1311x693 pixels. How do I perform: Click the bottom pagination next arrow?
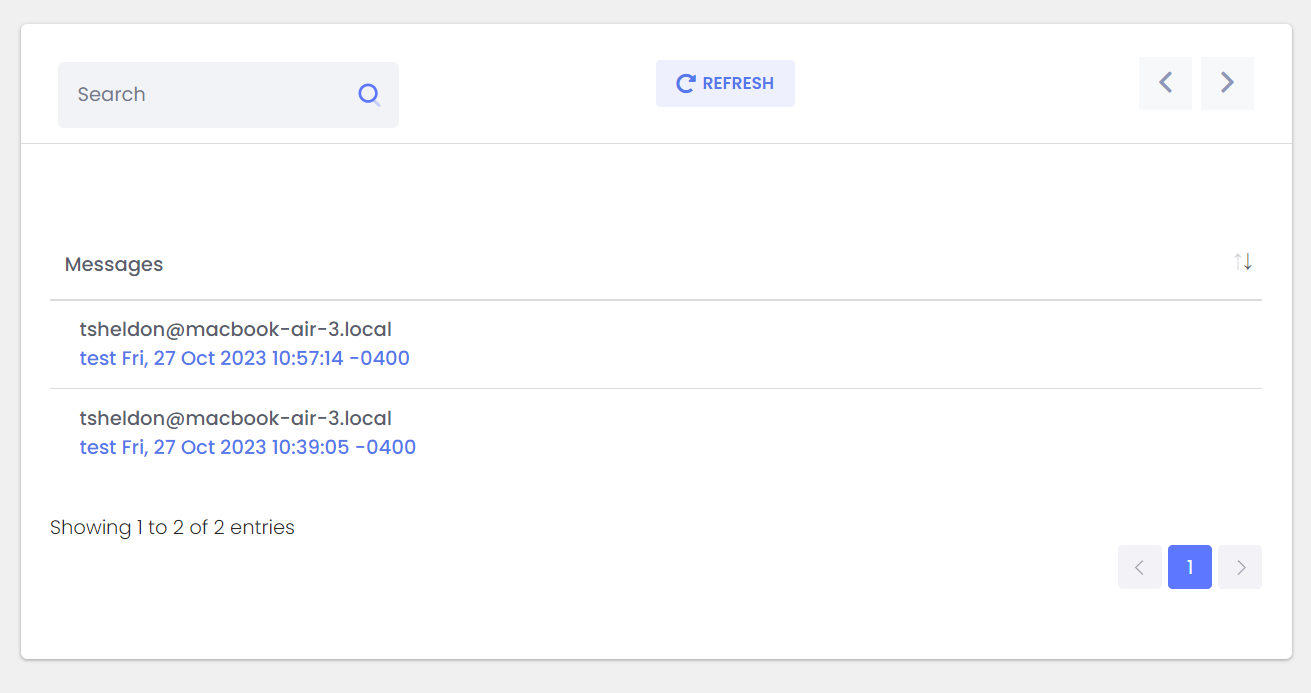click(x=1240, y=567)
